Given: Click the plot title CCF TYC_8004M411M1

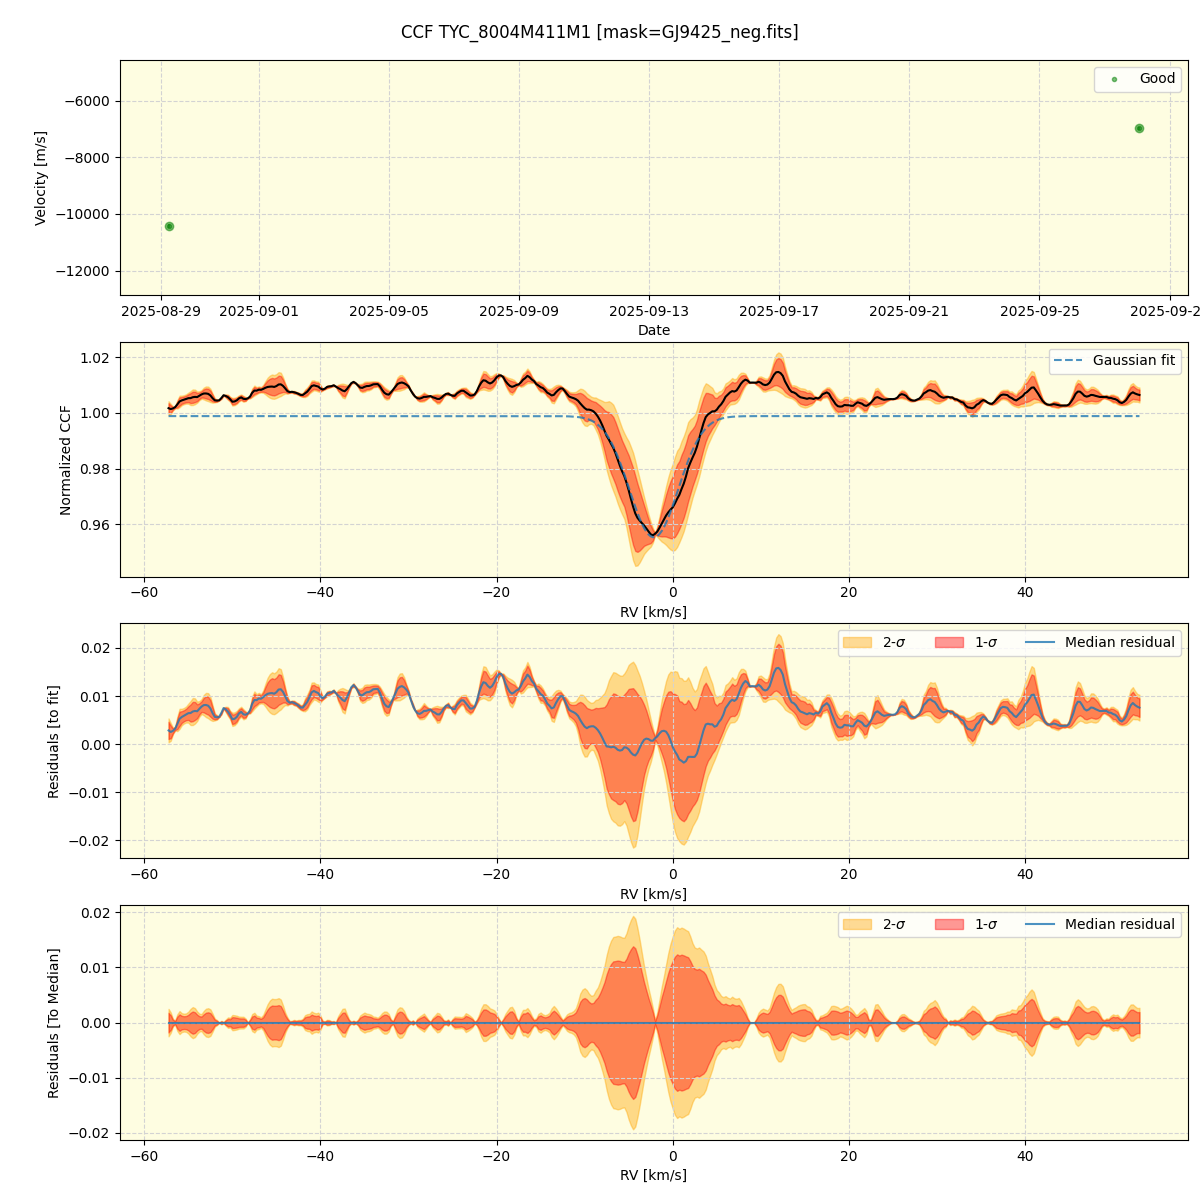Looking at the screenshot, I should pos(599,32).
